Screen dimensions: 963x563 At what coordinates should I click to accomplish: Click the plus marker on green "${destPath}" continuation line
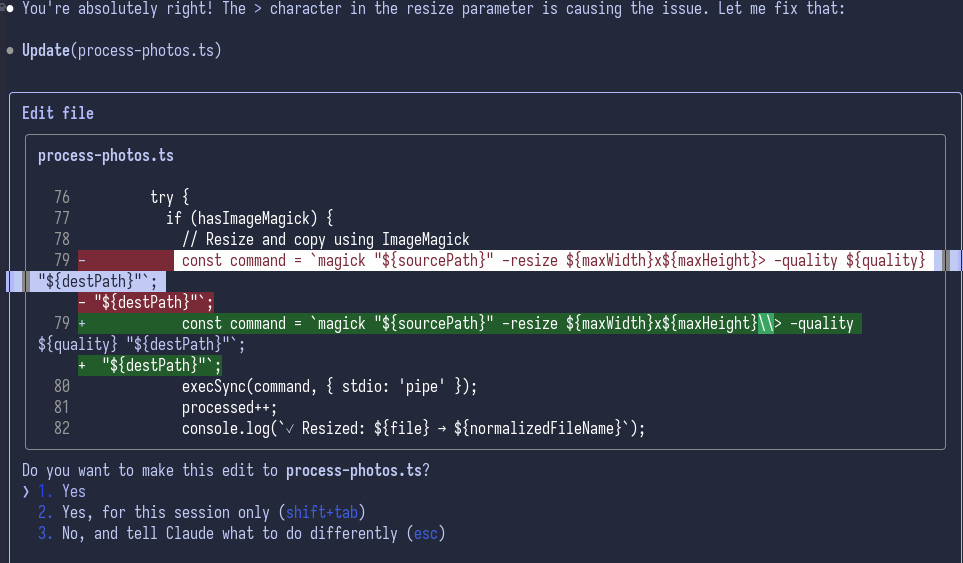[x=82, y=365]
